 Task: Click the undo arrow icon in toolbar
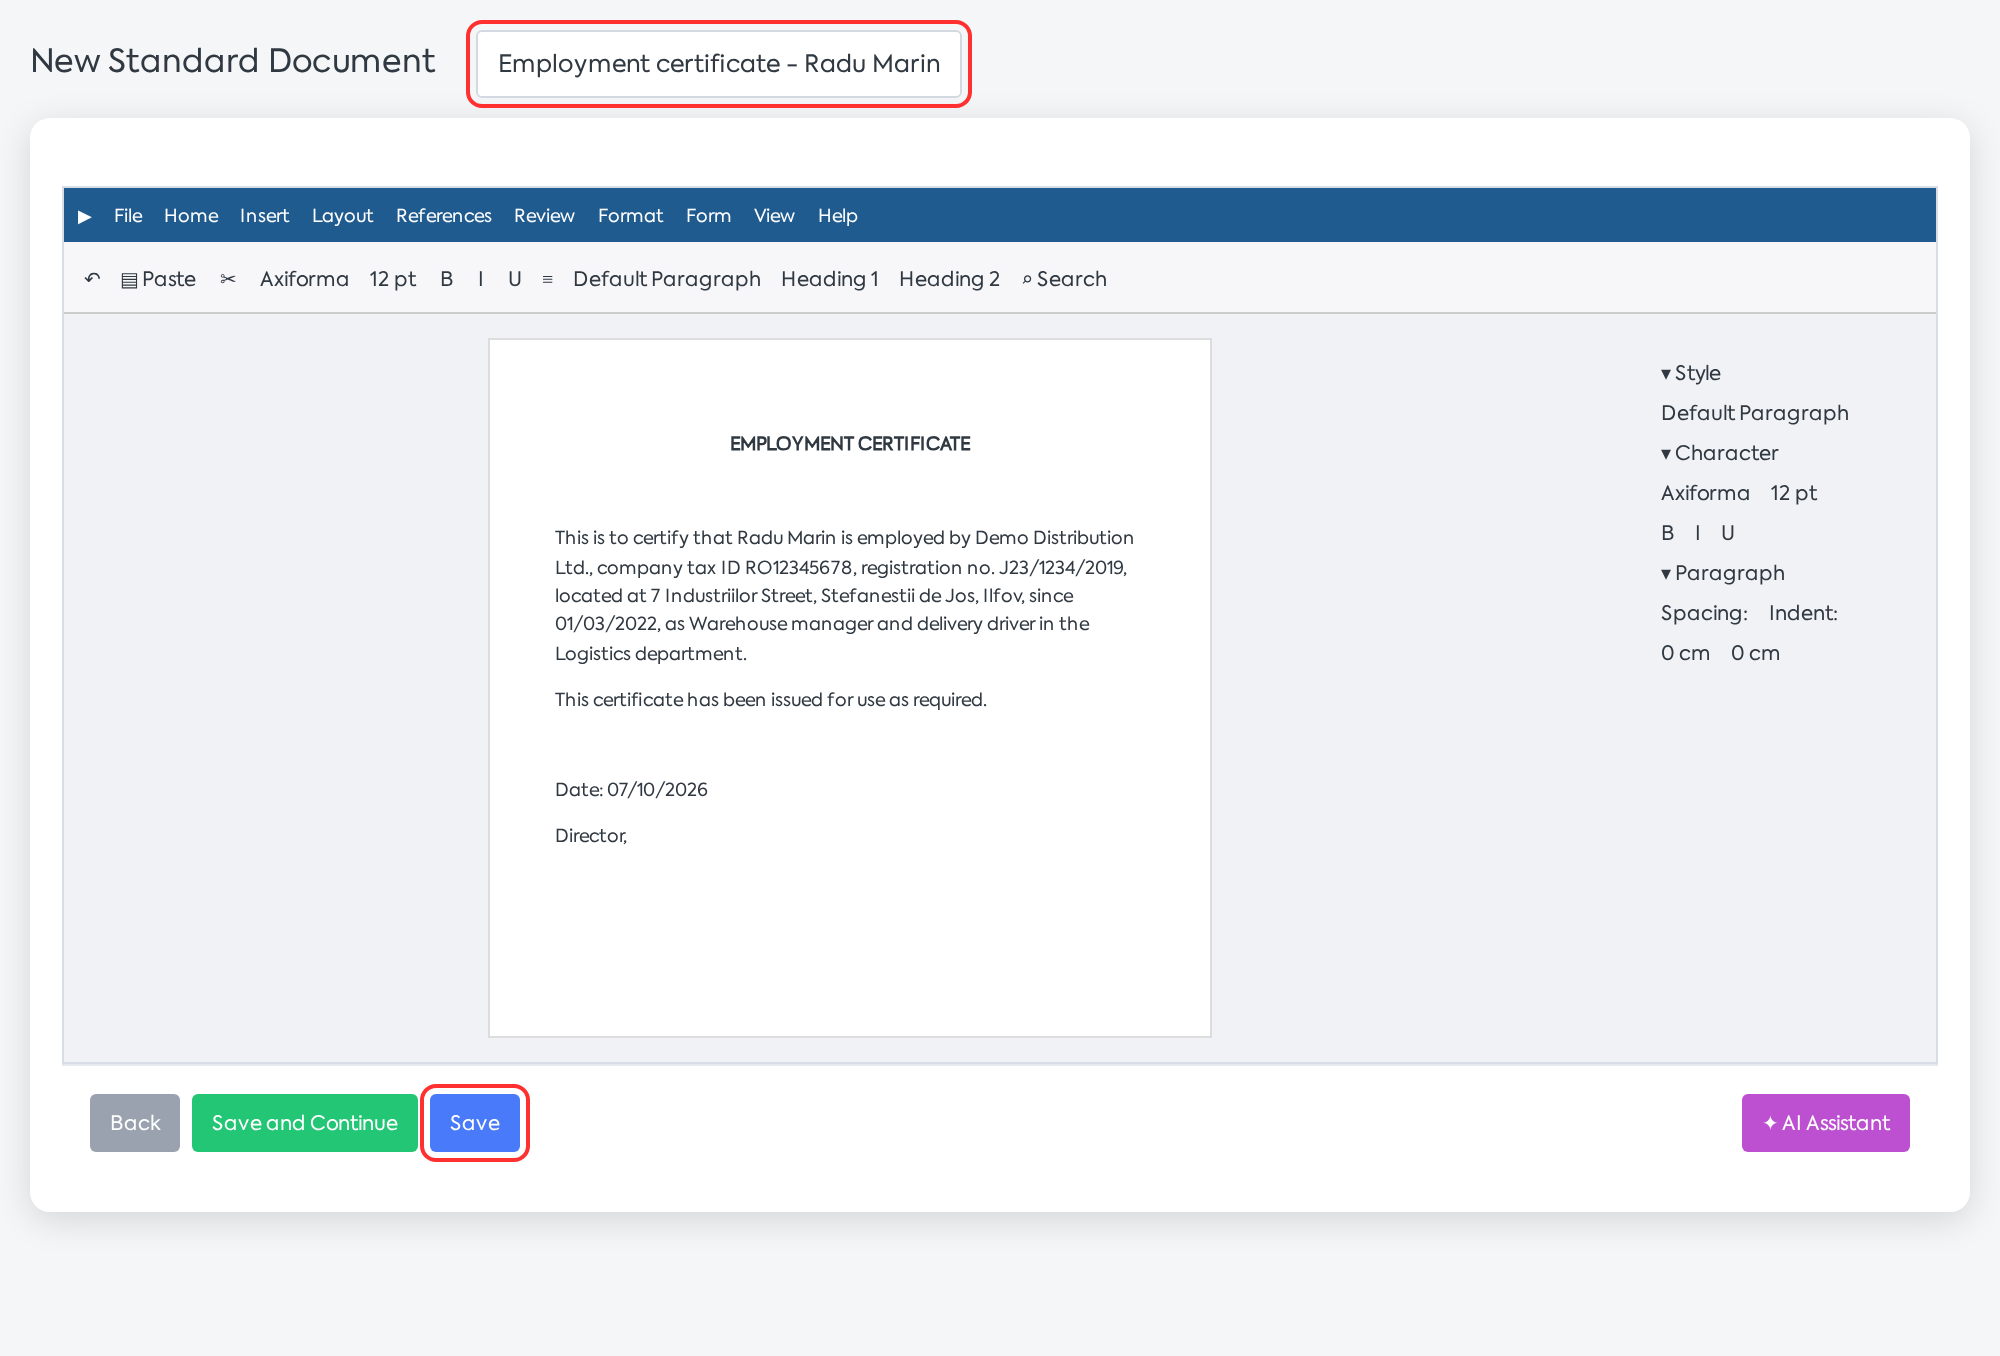[x=92, y=279]
